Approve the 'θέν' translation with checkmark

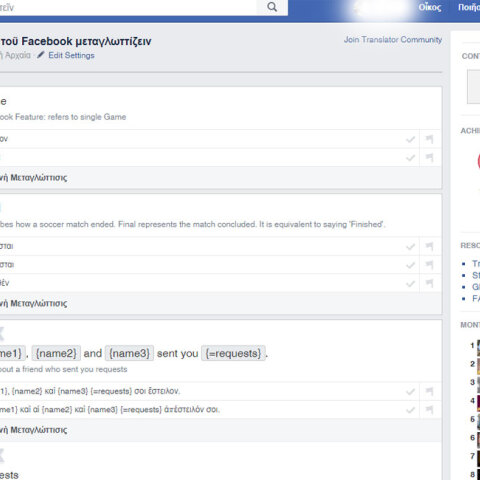click(410, 283)
